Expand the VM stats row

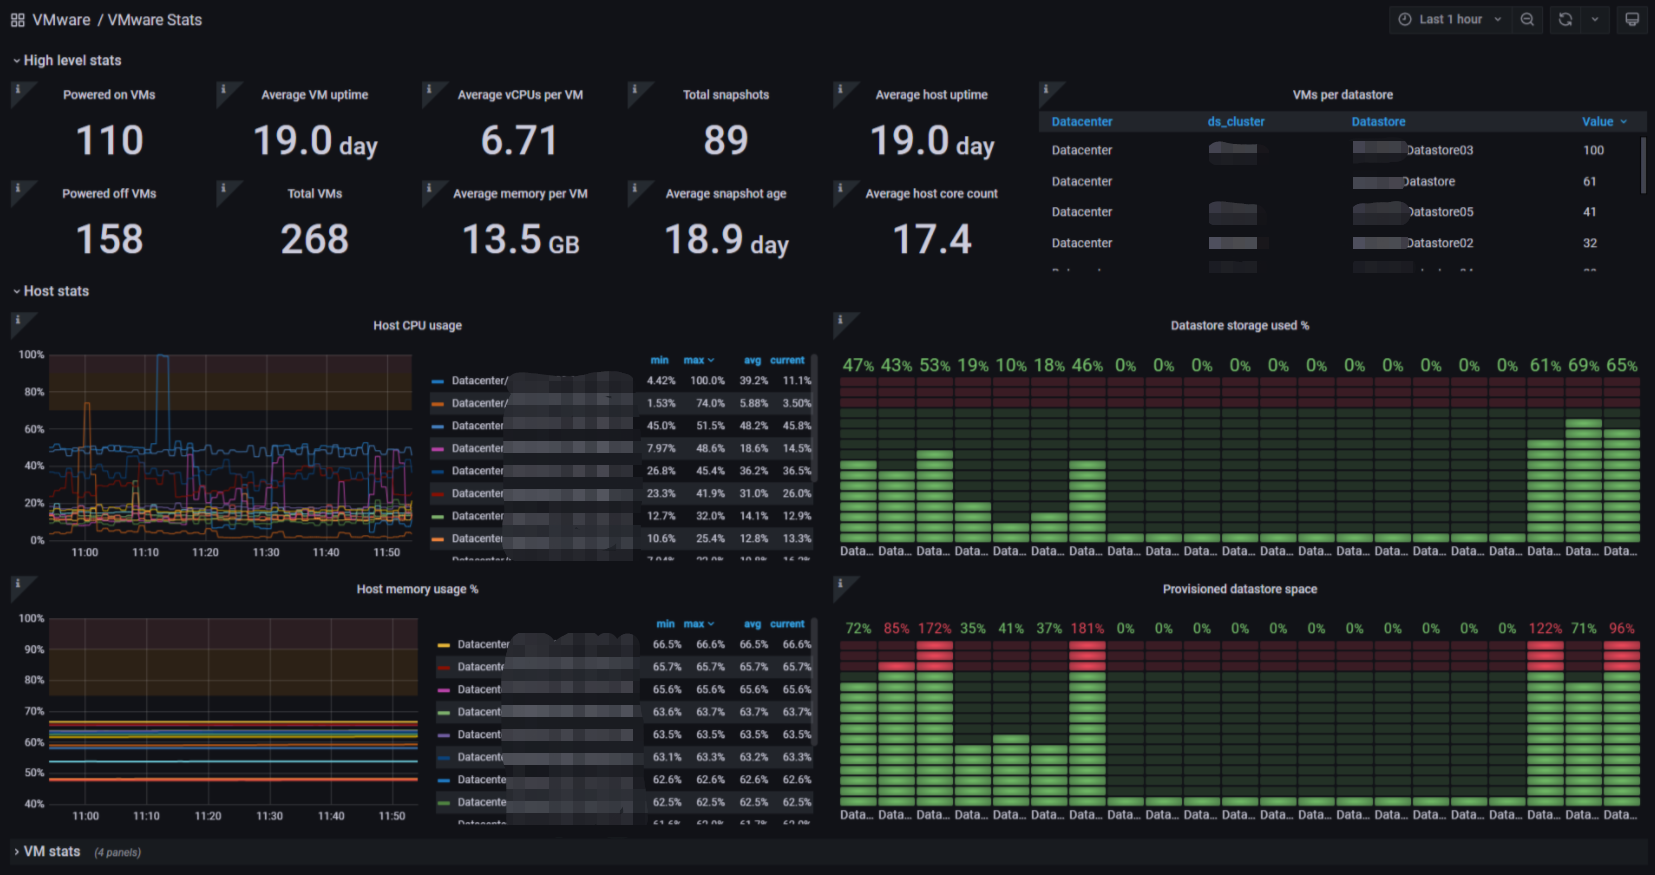(47, 852)
